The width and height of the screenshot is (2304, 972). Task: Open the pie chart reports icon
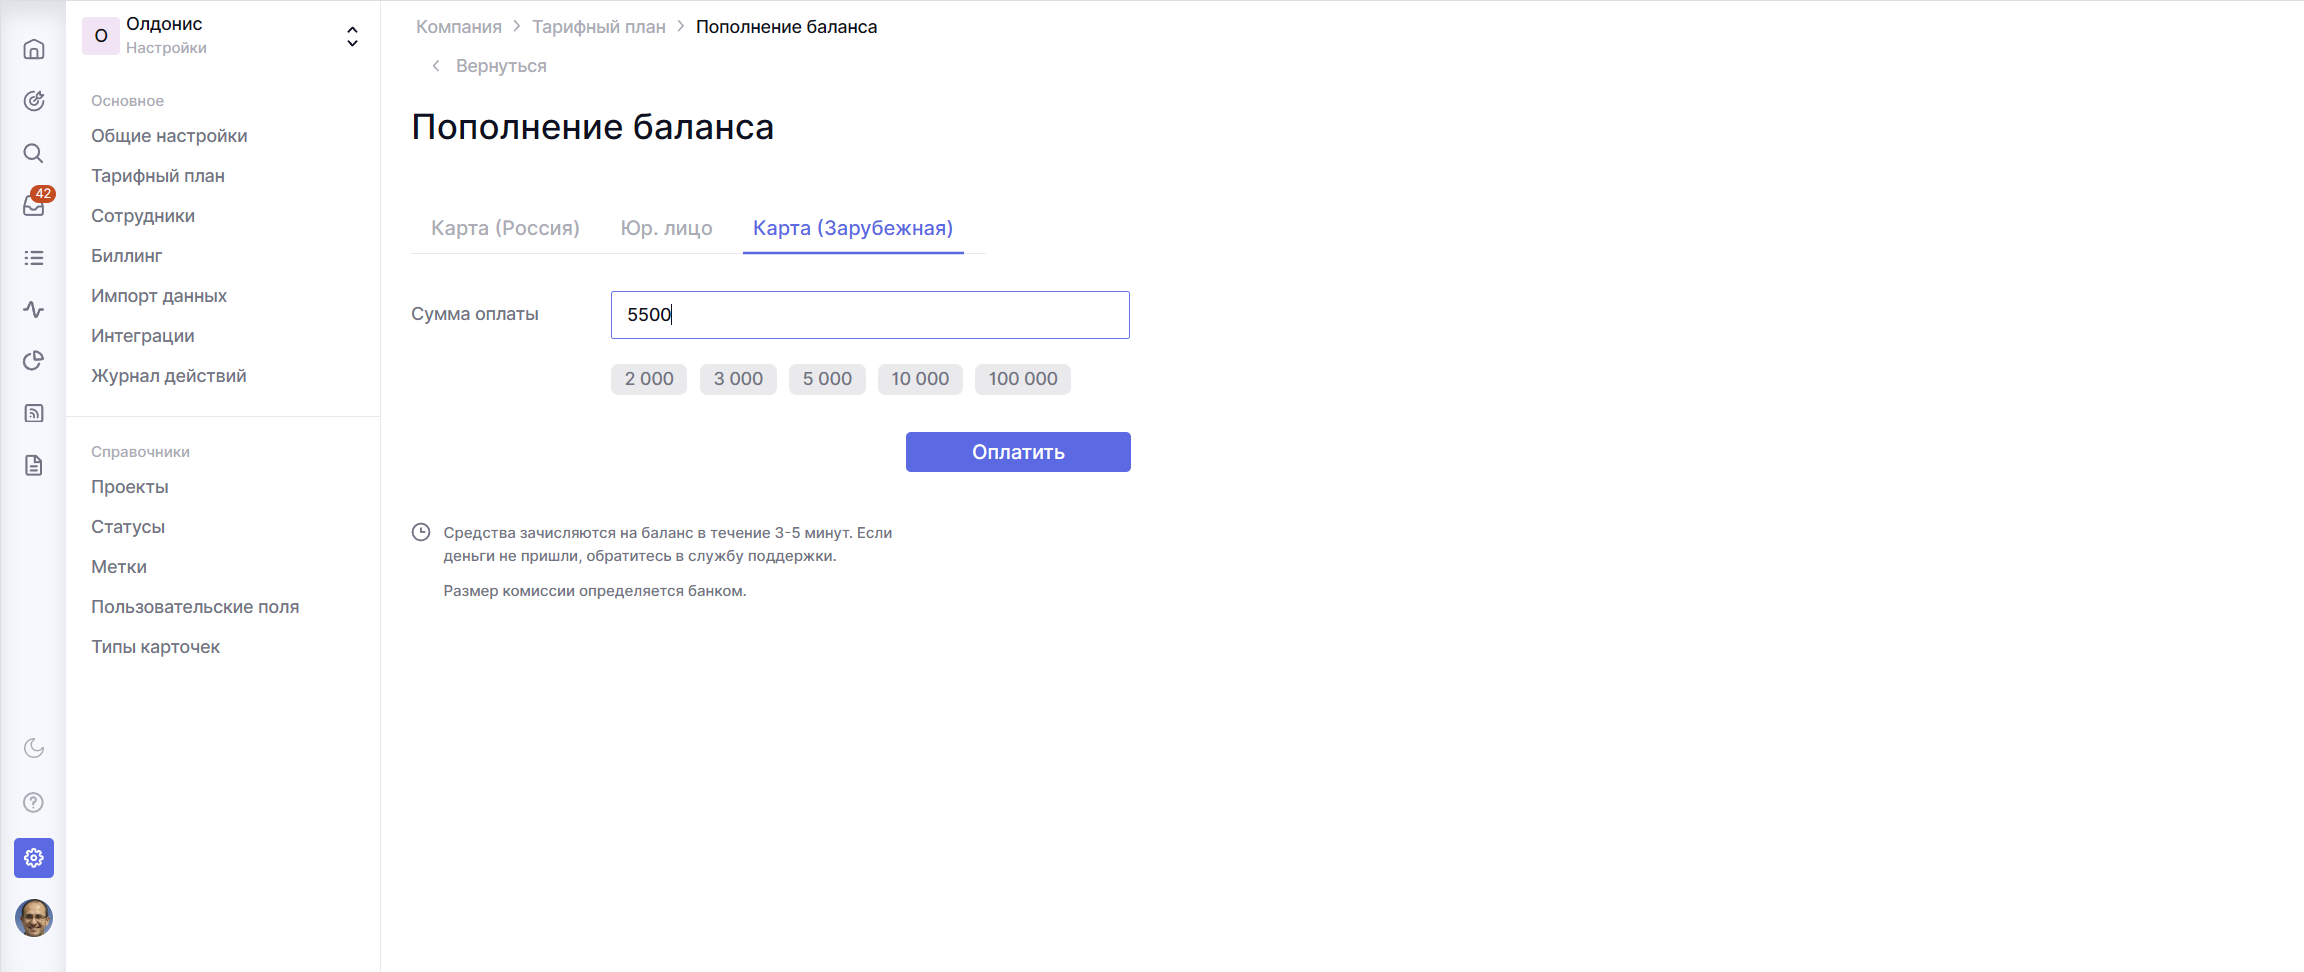[34, 361]
